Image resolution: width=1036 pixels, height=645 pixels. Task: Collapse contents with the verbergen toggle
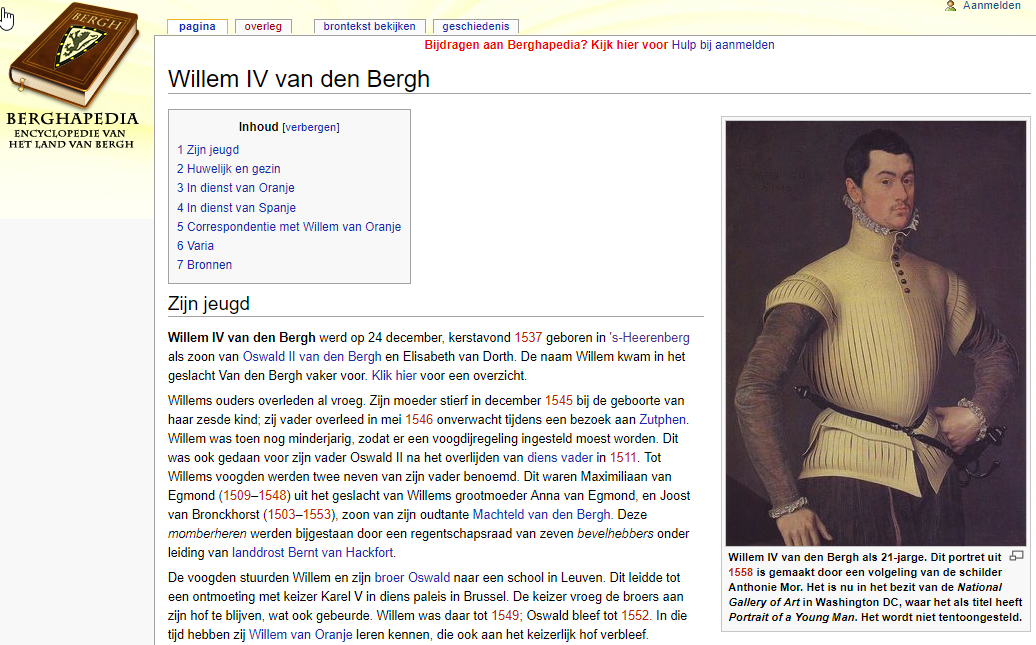[x=311, y=128]
